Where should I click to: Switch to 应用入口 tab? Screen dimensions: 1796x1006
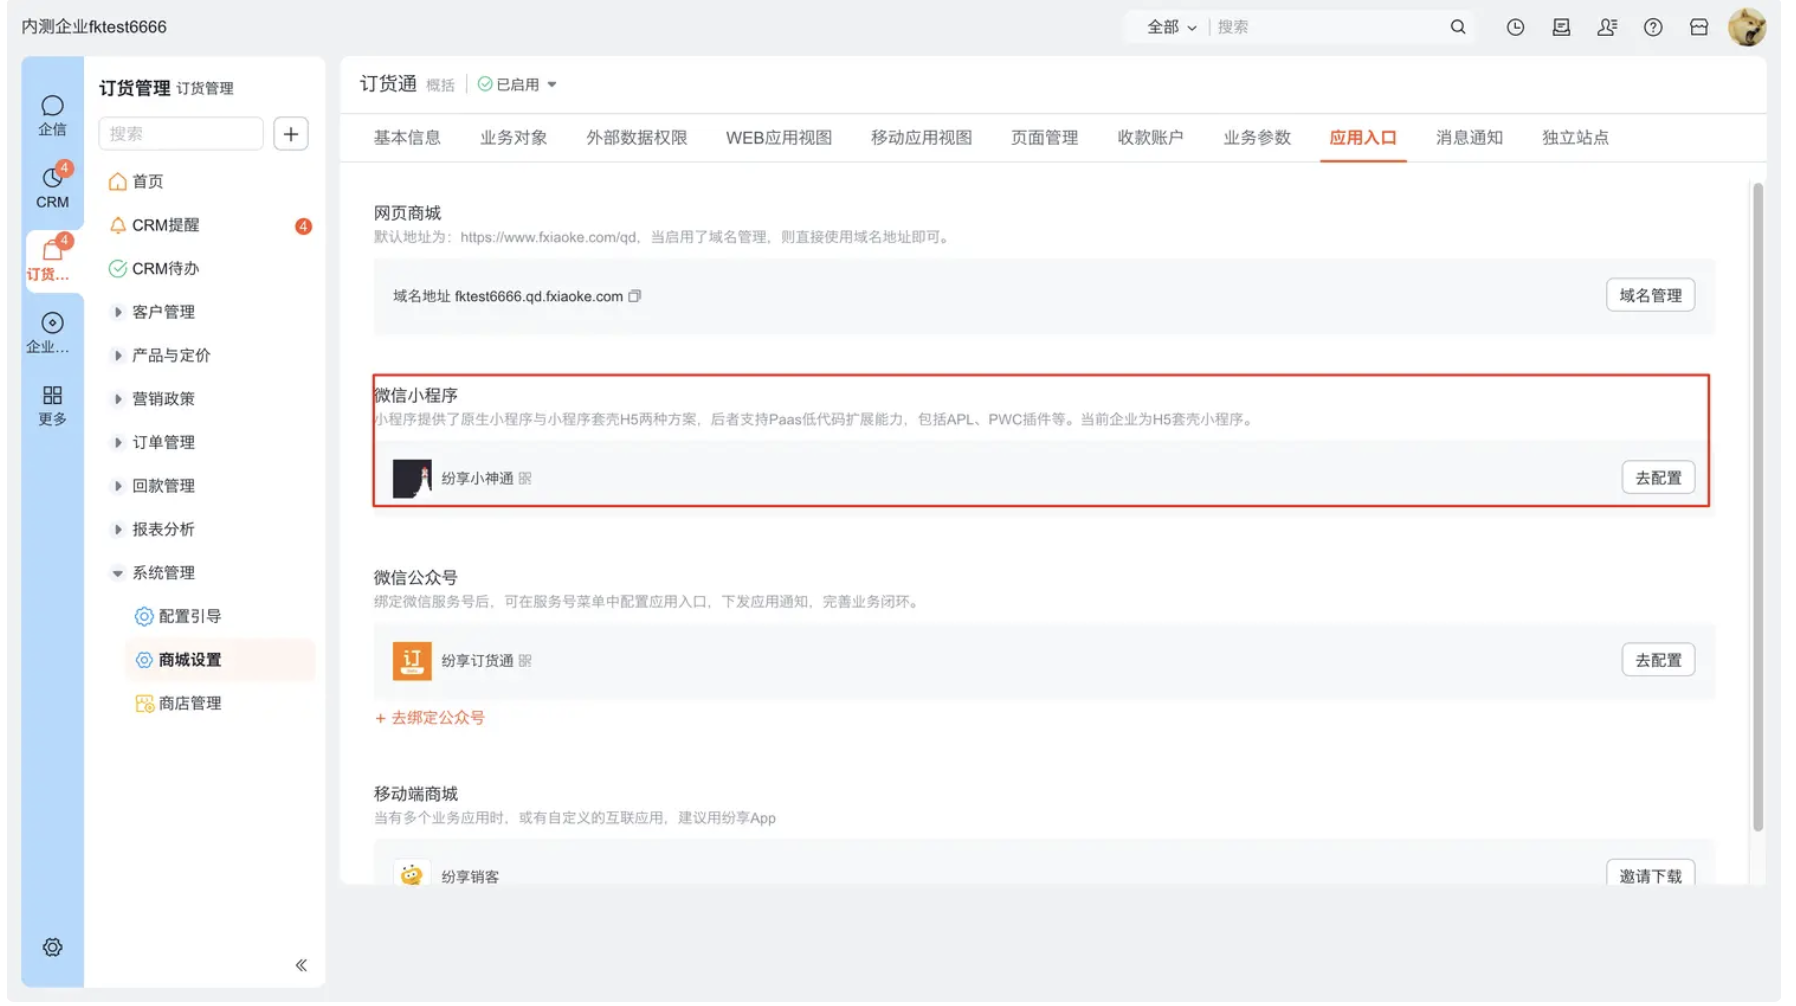point(1363,138)
